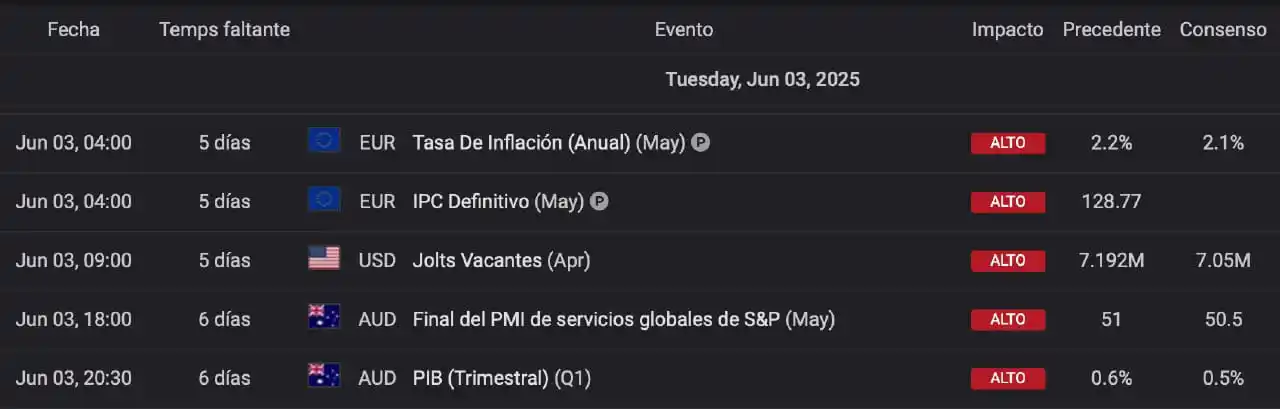Click the EU flag beside IPC Definitivo
The width and height of the screenshot is (1280, 409).
click(x=324, y=200)
